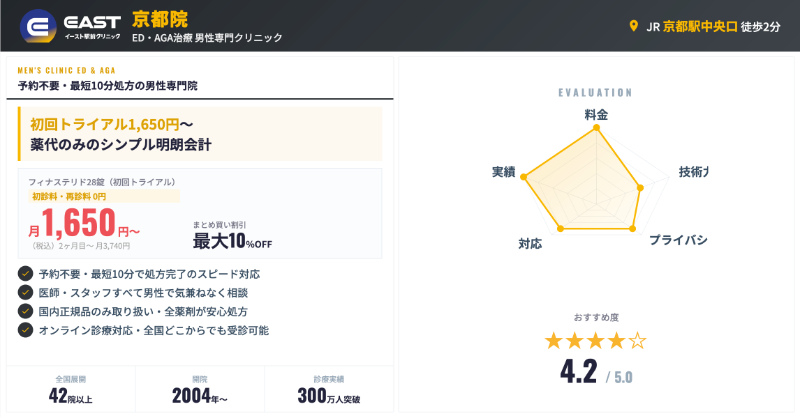
Task: Click checkmark icon beside 国内正規品 feature
Action: [25, 311]
